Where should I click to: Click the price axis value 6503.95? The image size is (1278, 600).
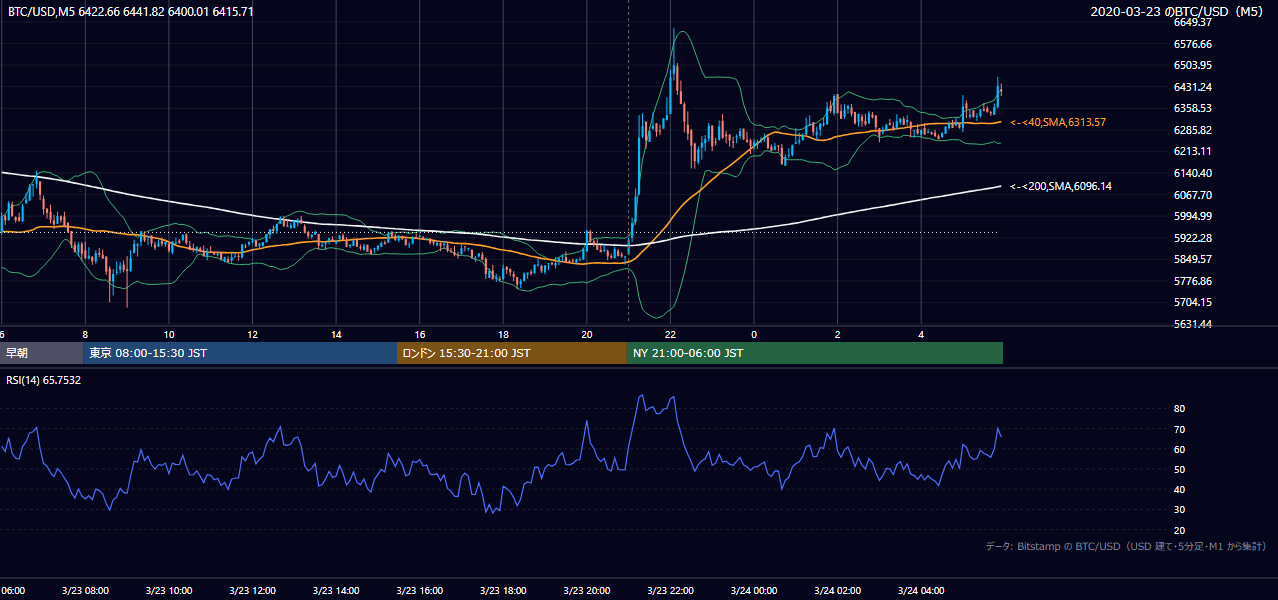1193,65
